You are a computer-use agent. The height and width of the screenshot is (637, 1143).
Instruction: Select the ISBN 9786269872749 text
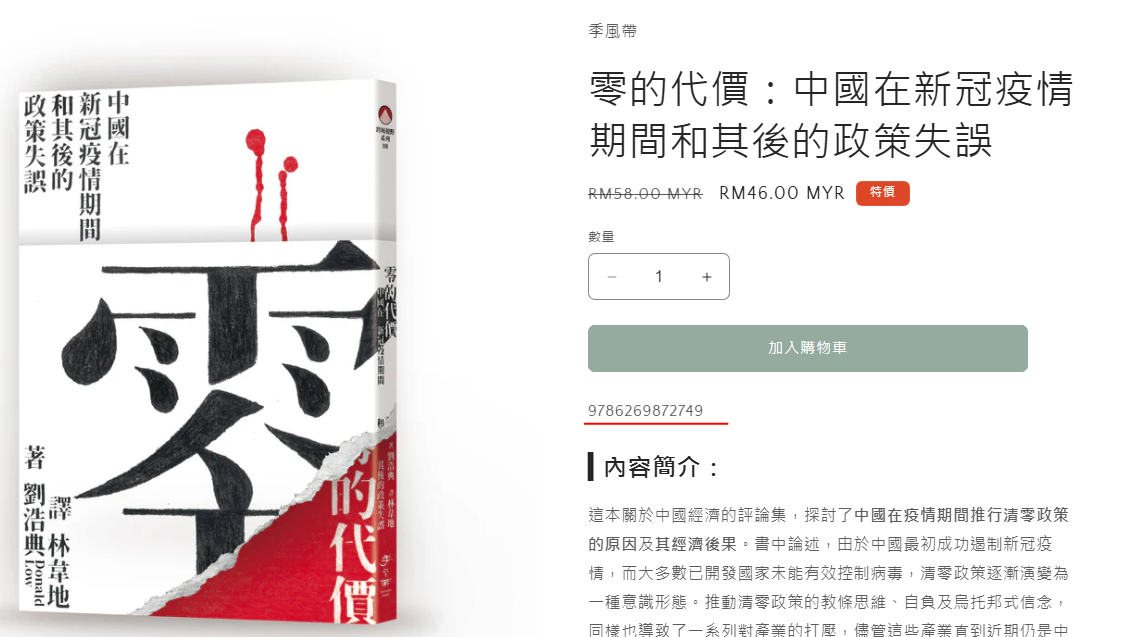(x=645, y=410)
